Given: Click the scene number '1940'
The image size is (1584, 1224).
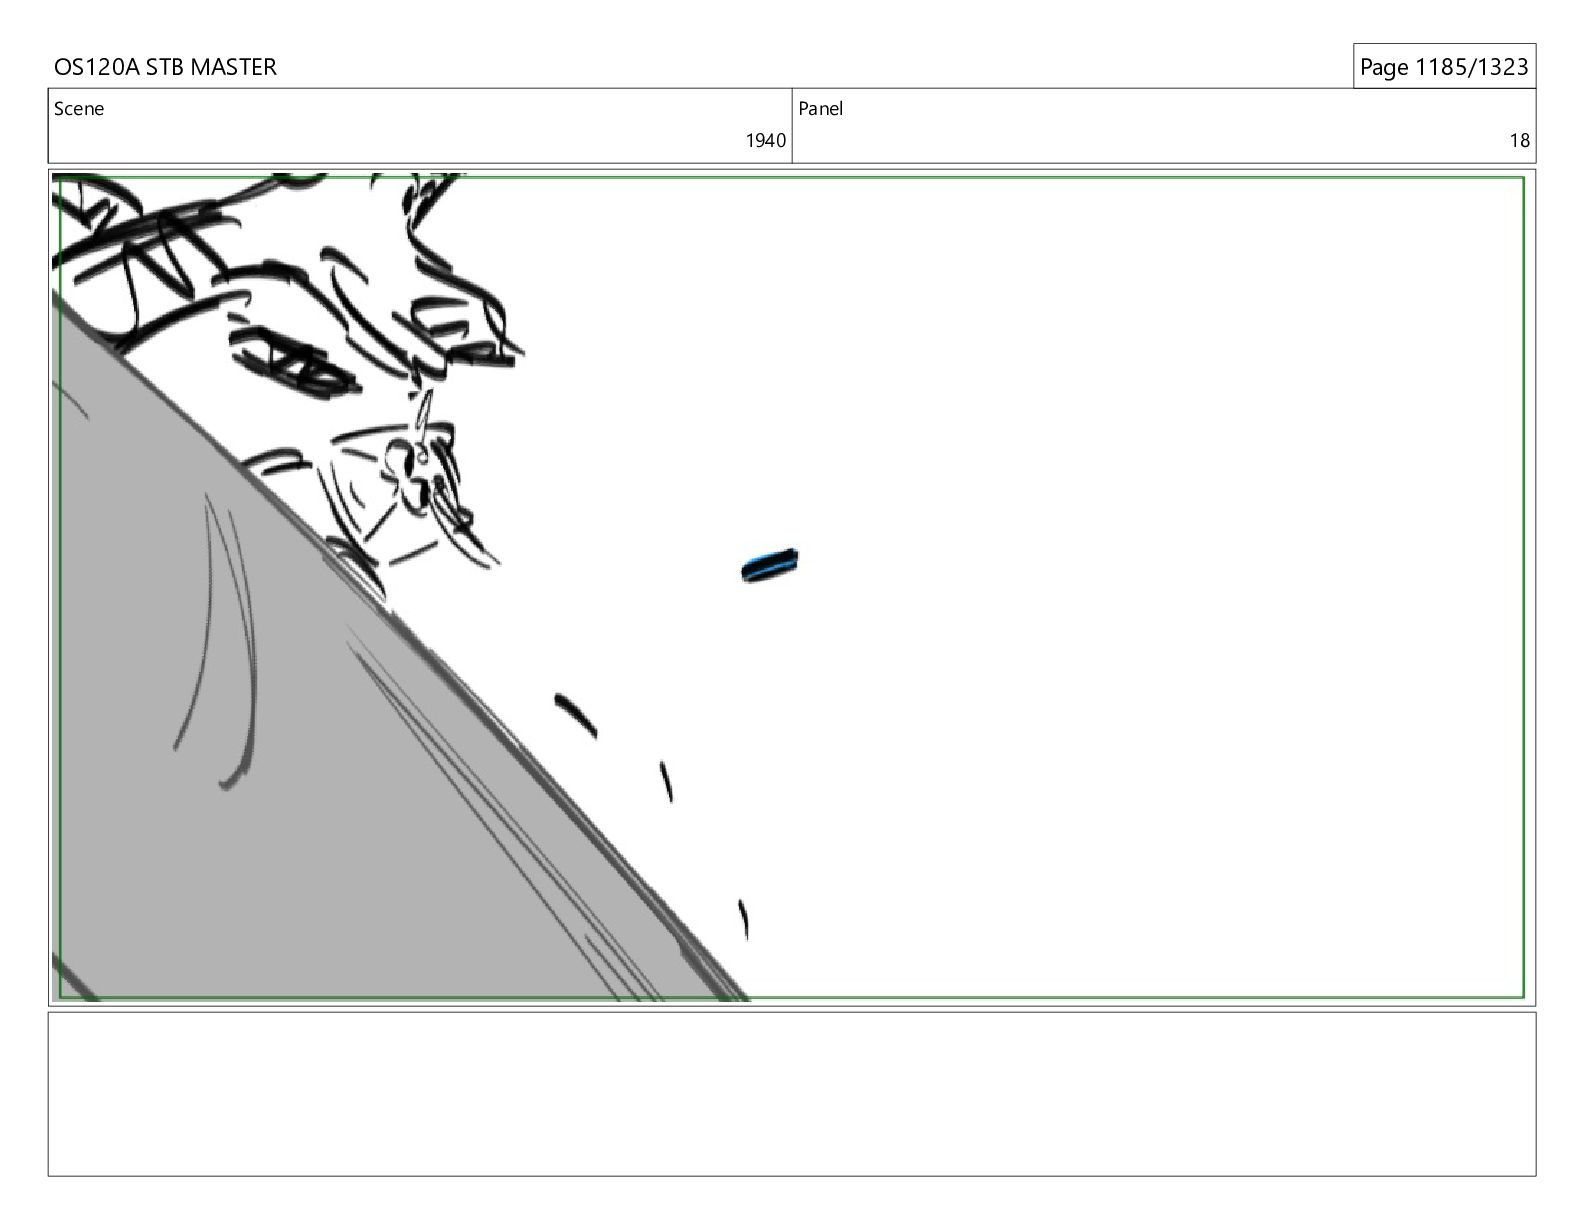Looking at the screenshot, I should pyautogui.click(x=766, y=141).
